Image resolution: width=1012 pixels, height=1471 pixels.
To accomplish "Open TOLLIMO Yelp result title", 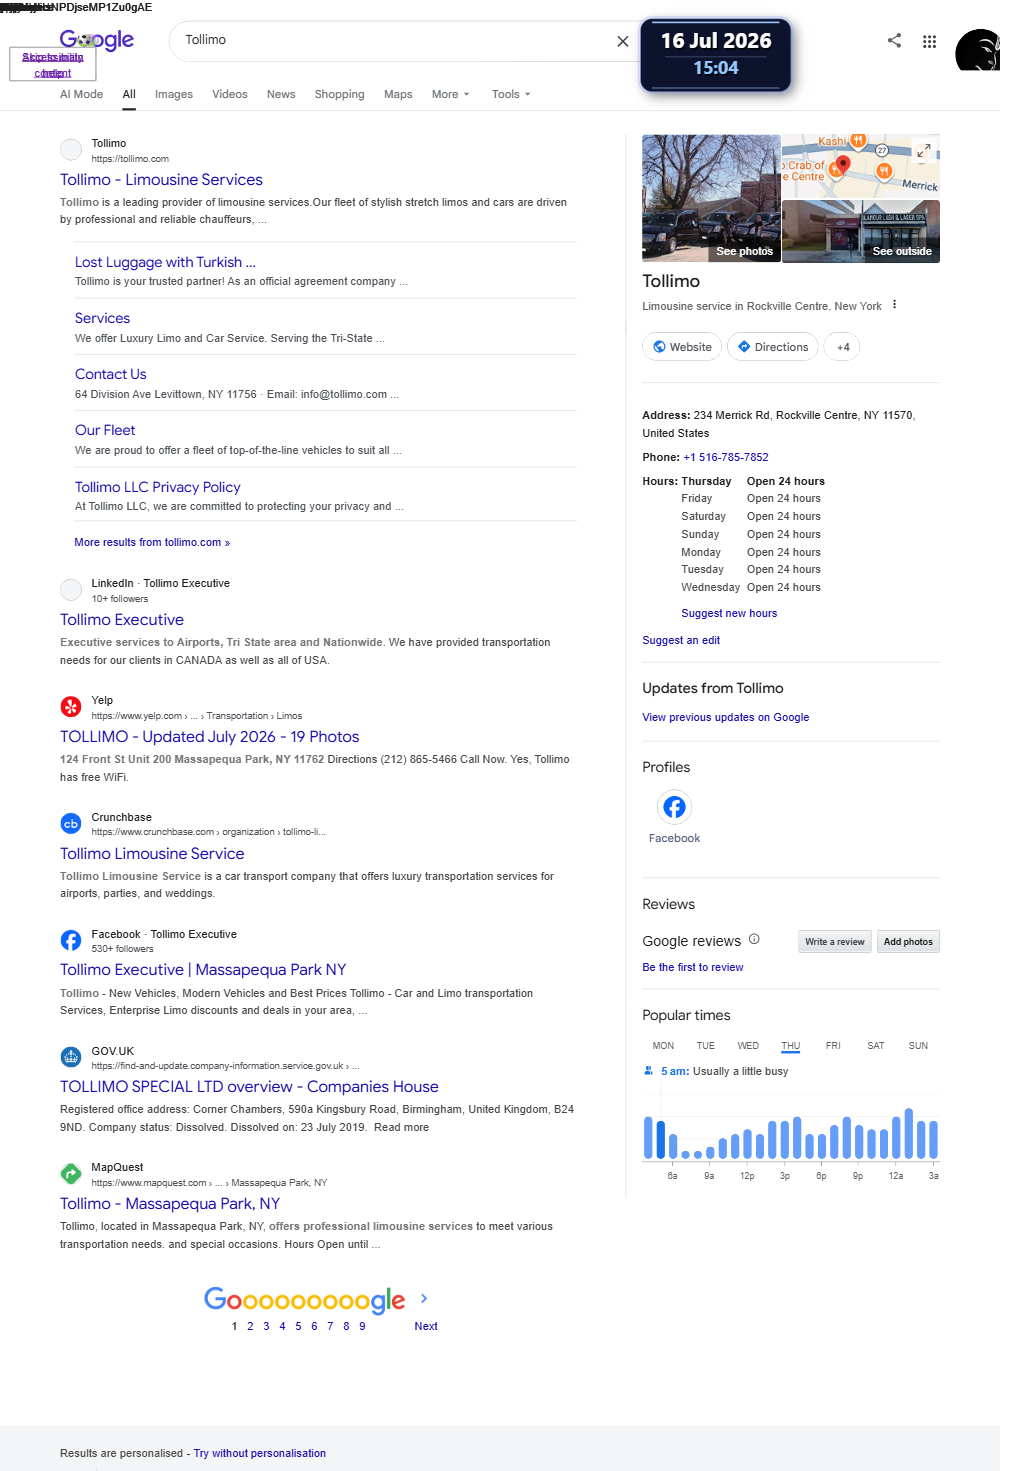I will 209,737.
